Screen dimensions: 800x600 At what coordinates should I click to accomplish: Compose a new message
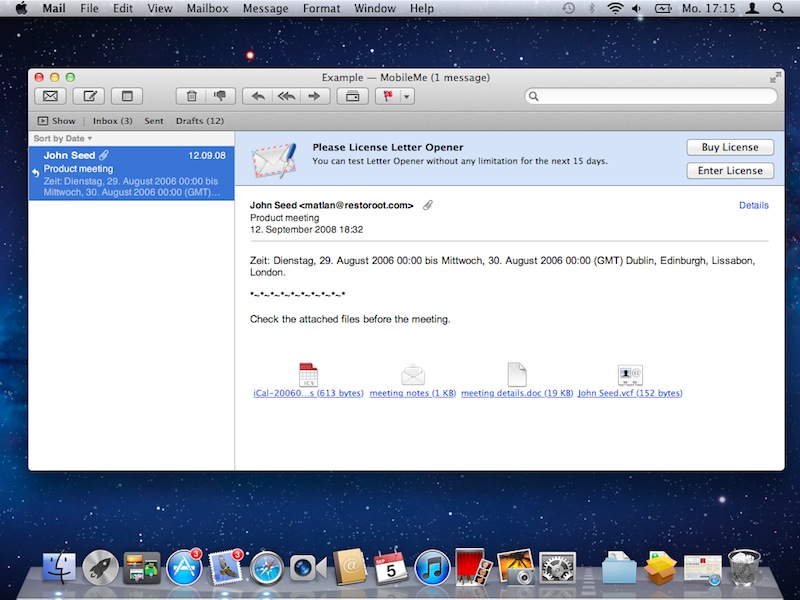[89, 96]
